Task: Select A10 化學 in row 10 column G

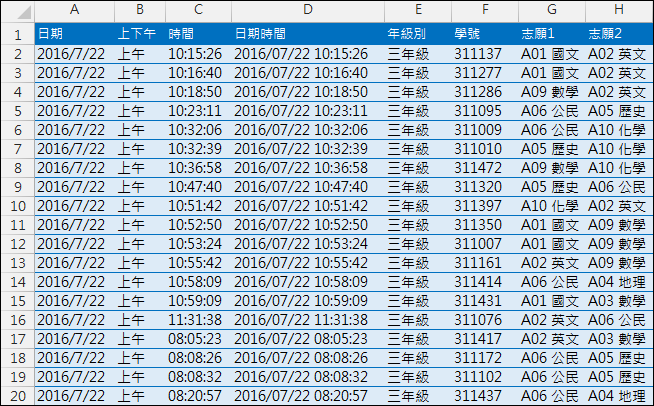Action: [x=552, y=206]
